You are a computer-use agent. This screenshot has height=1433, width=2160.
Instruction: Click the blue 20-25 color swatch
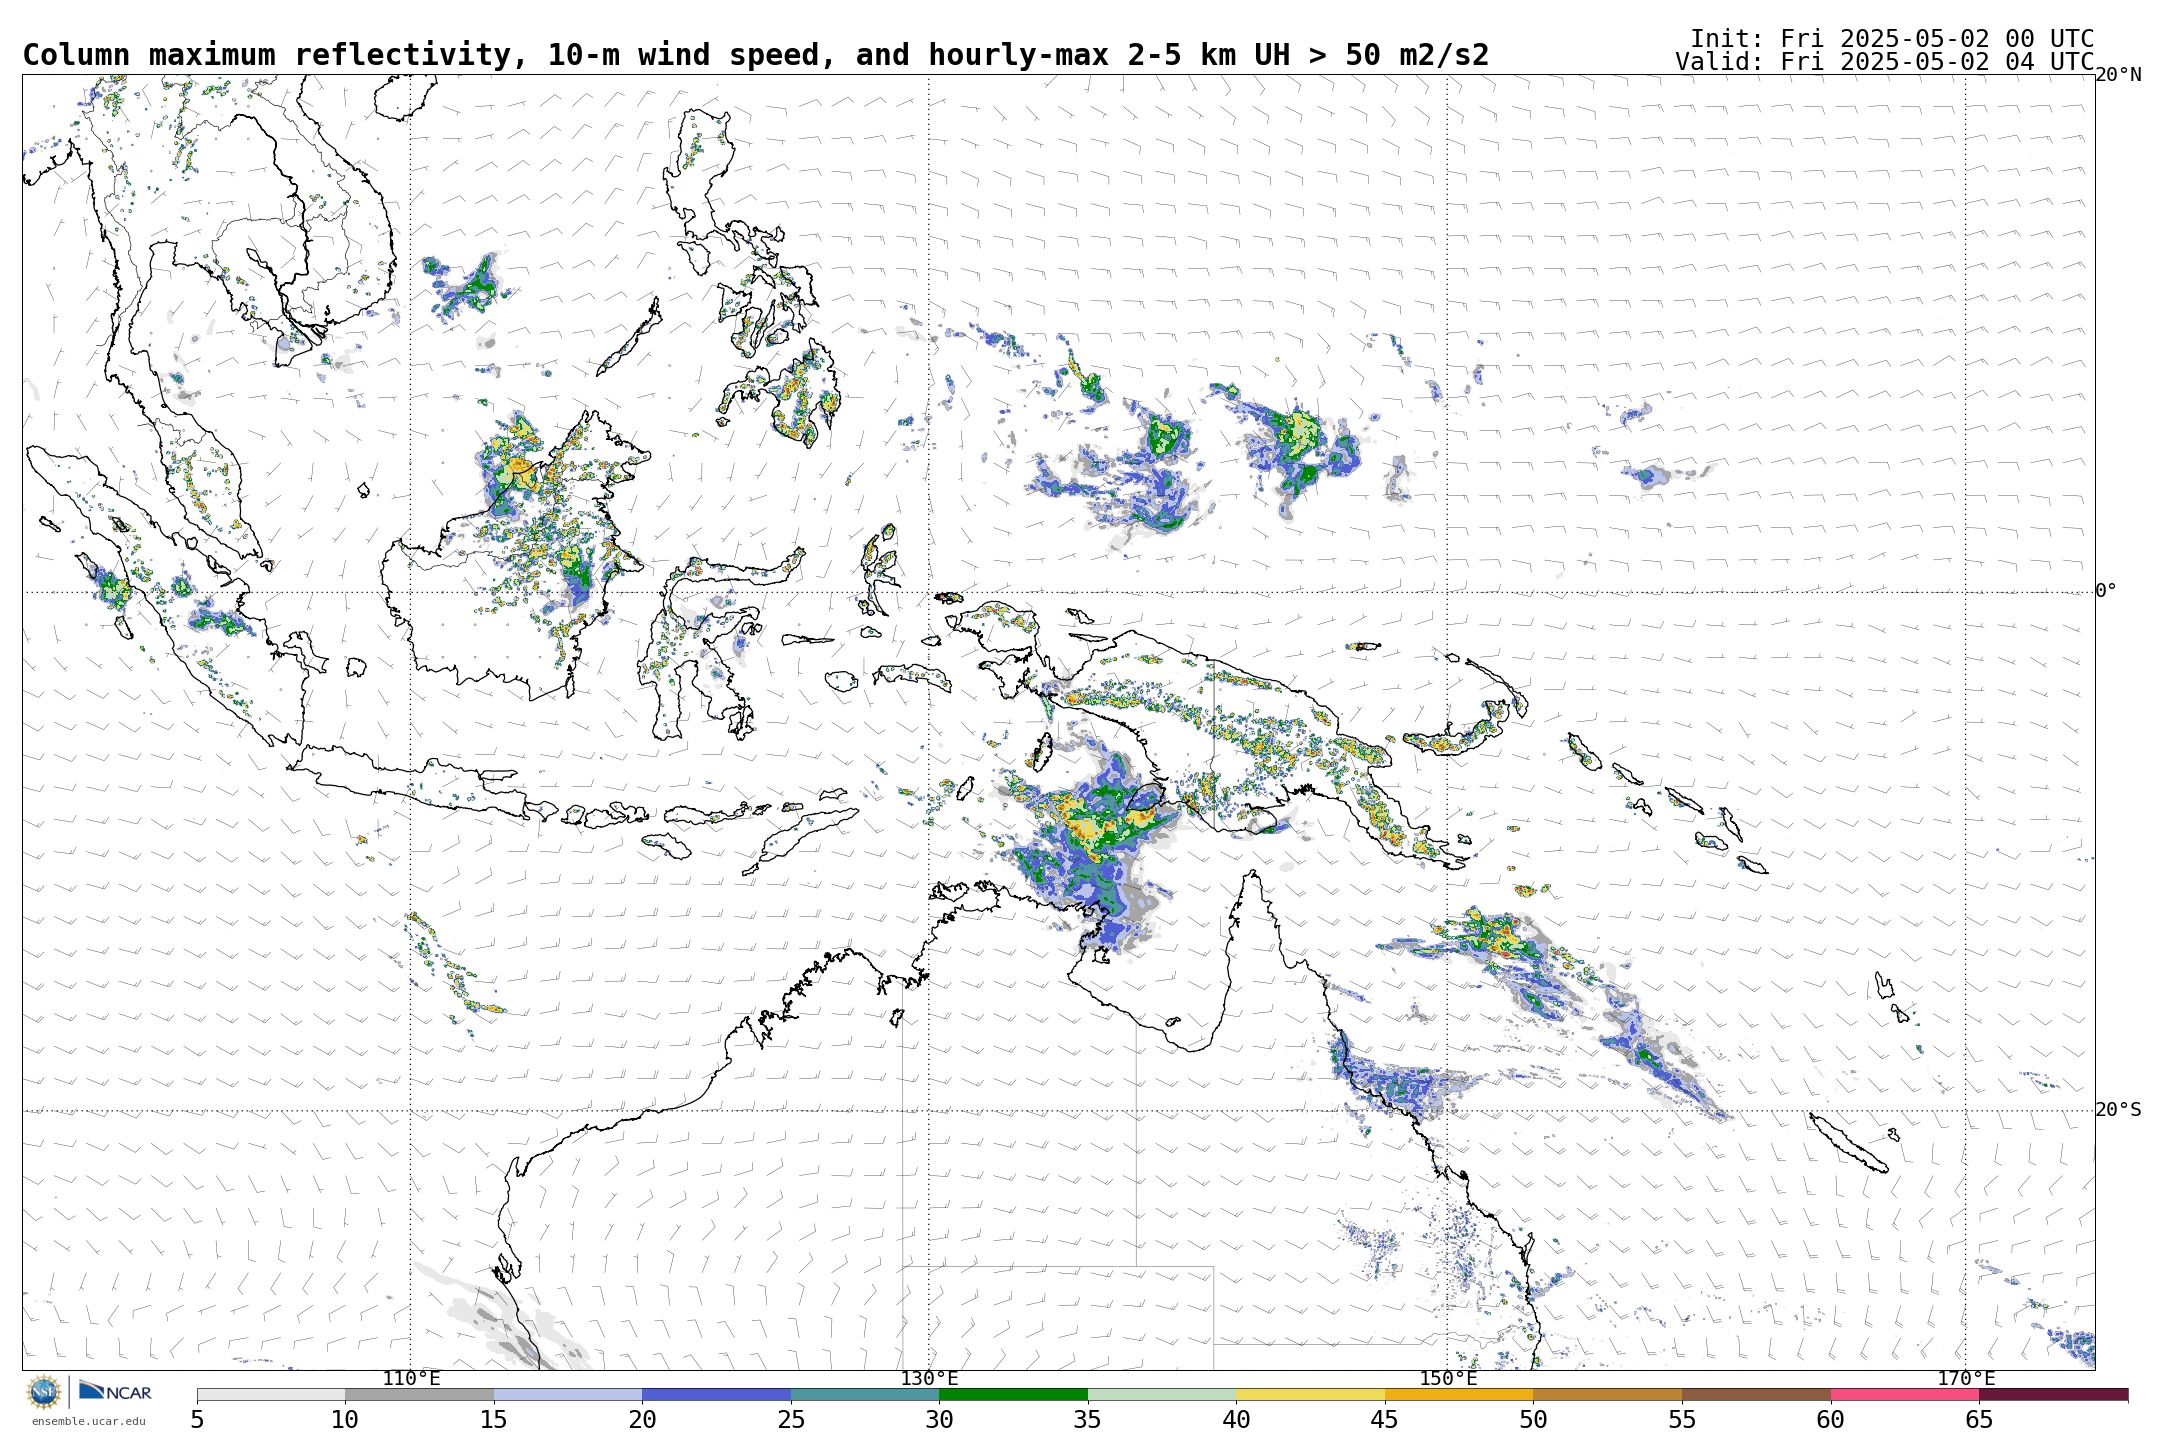click(x=716, y=1394)
